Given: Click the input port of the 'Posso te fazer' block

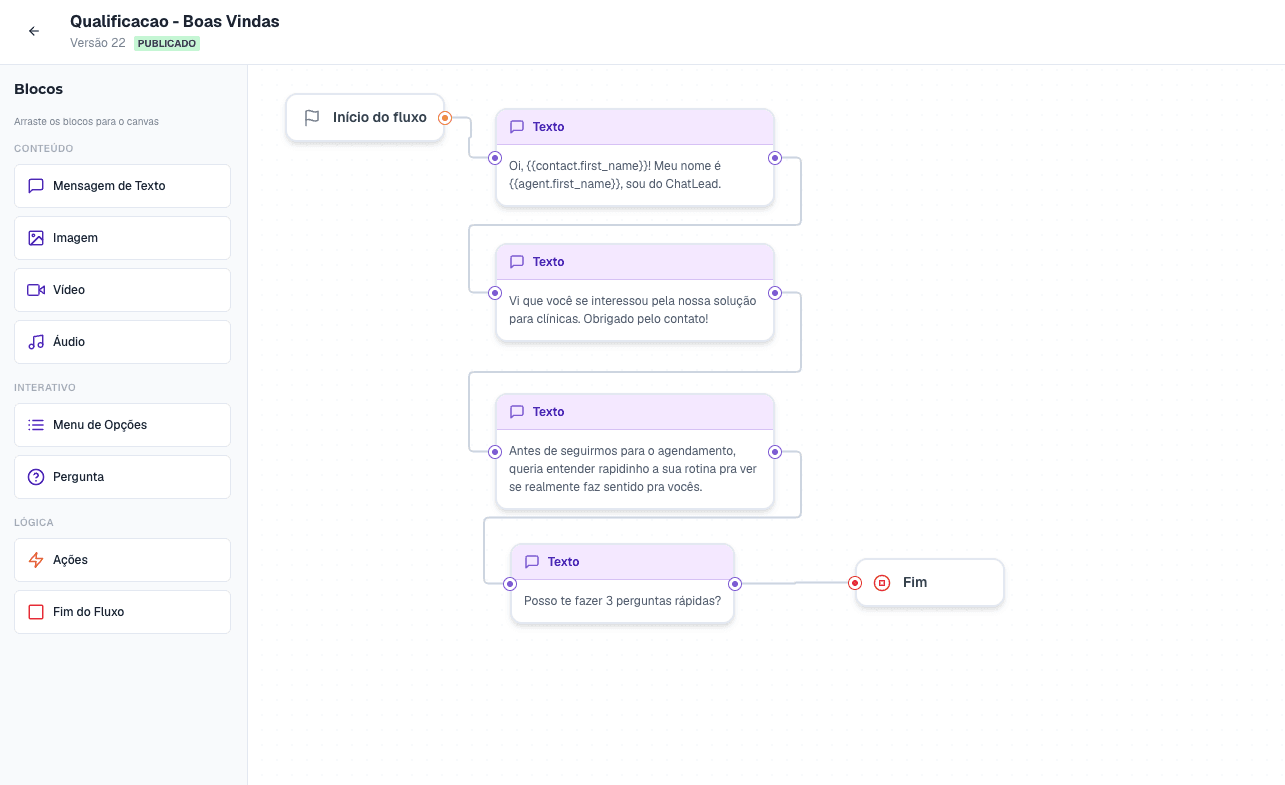Looking at the screenshot, I should point(510,584).
